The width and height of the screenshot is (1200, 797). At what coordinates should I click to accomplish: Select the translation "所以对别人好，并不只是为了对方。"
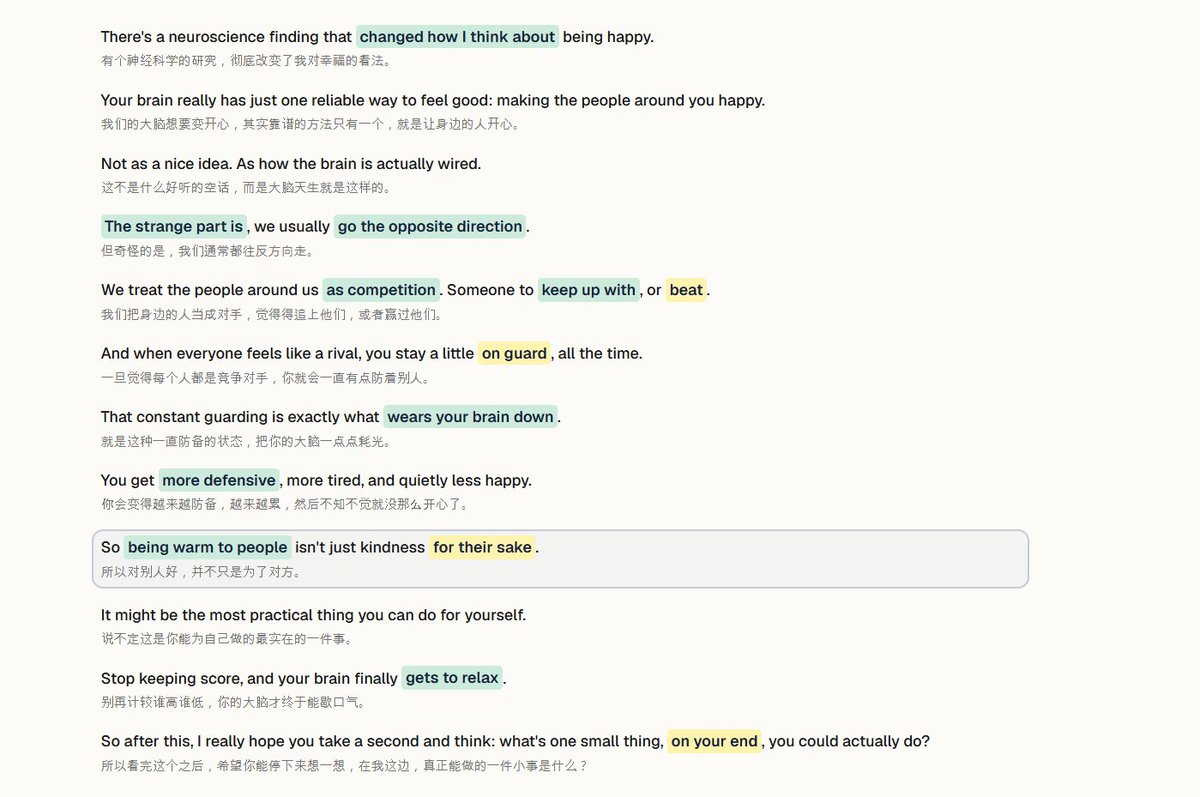pos(201,572)
